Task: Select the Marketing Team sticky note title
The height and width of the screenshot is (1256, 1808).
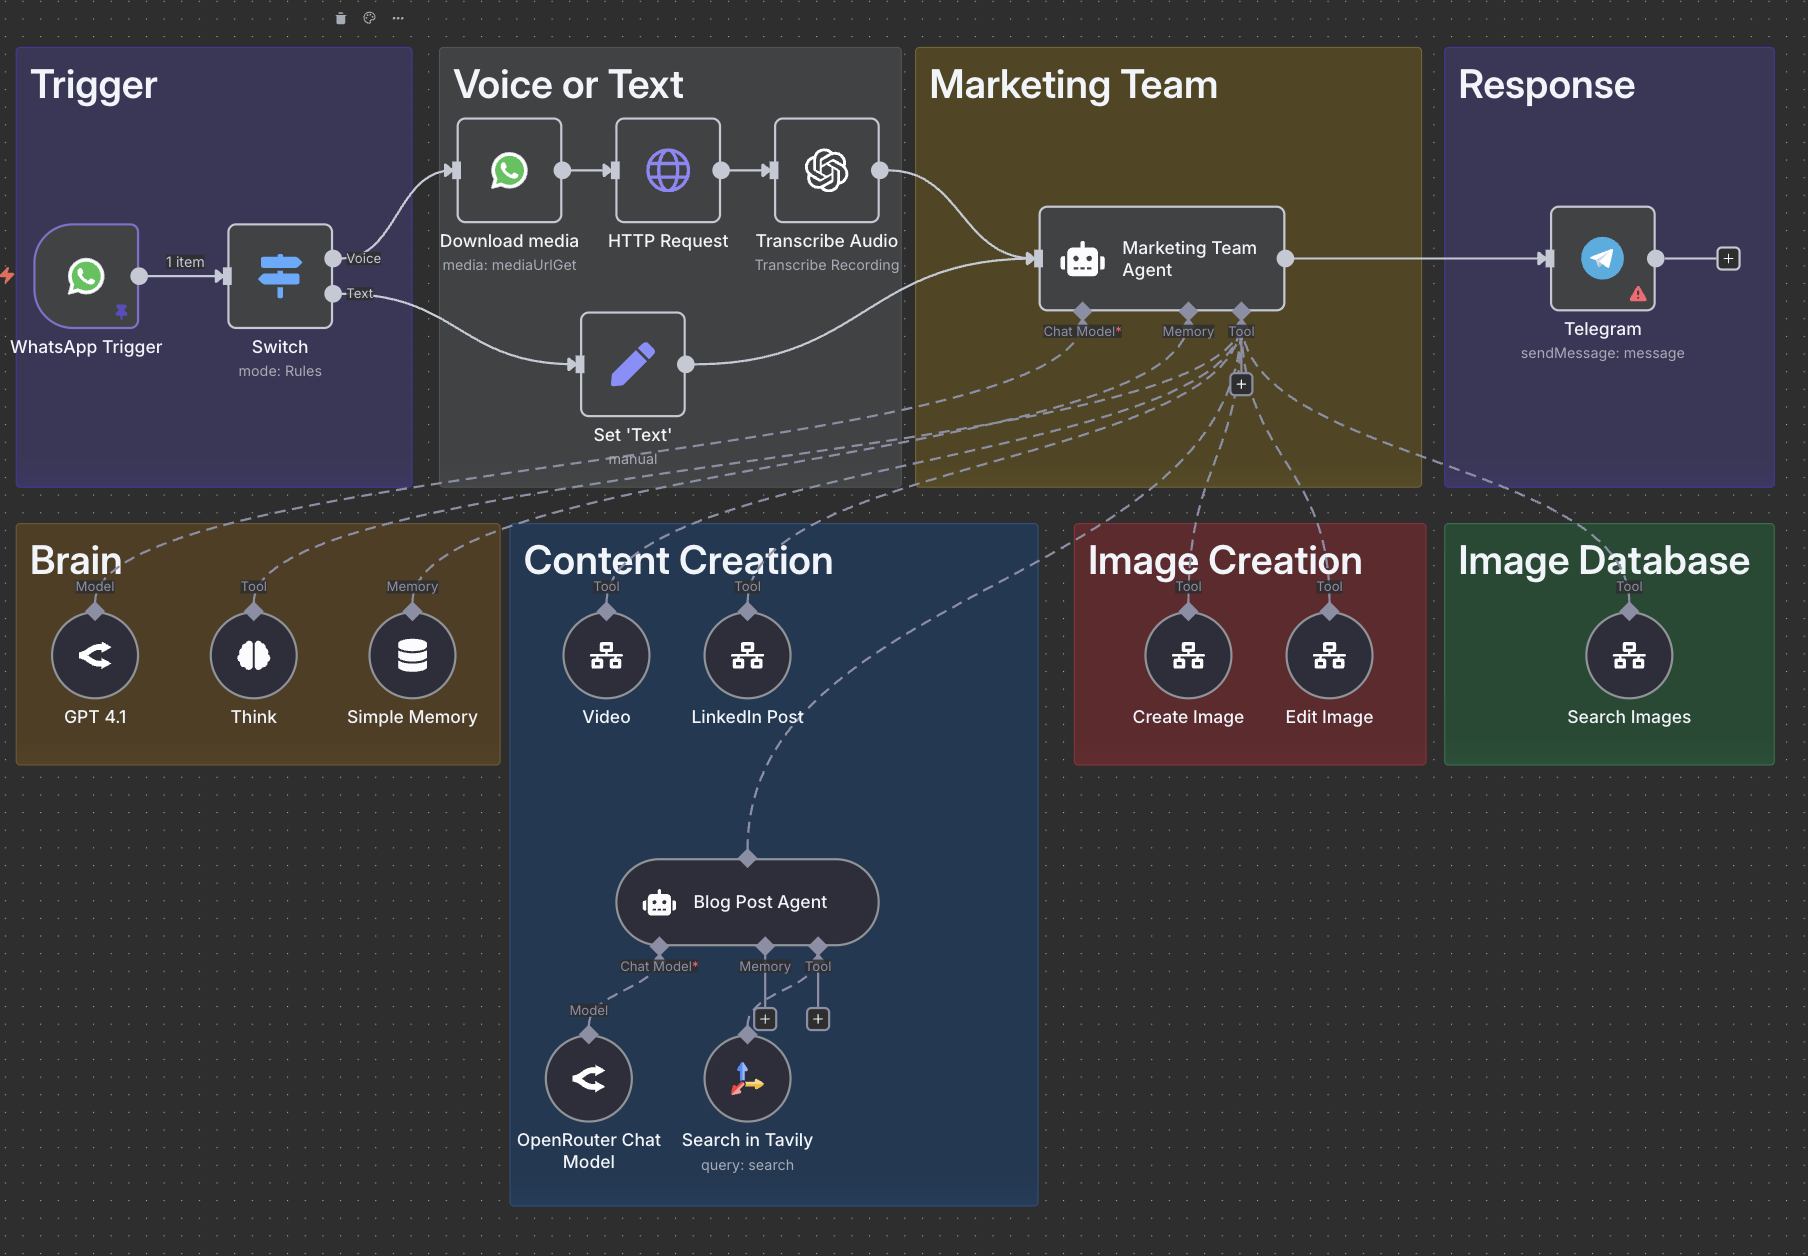Action: tap(1074, 85)
